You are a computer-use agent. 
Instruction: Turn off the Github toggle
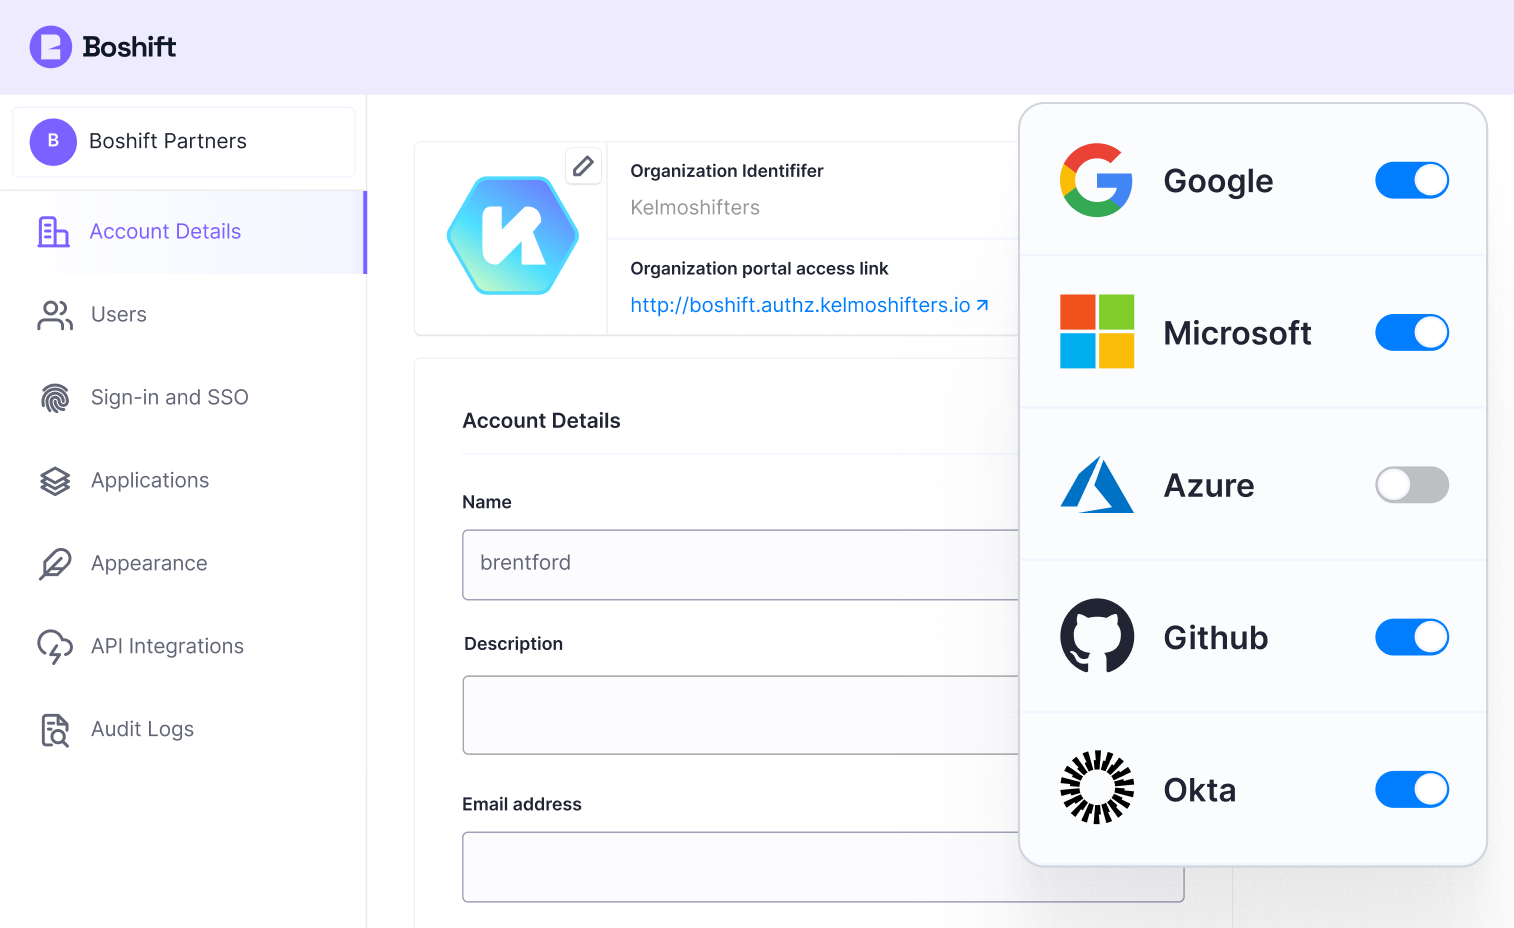1412,637
